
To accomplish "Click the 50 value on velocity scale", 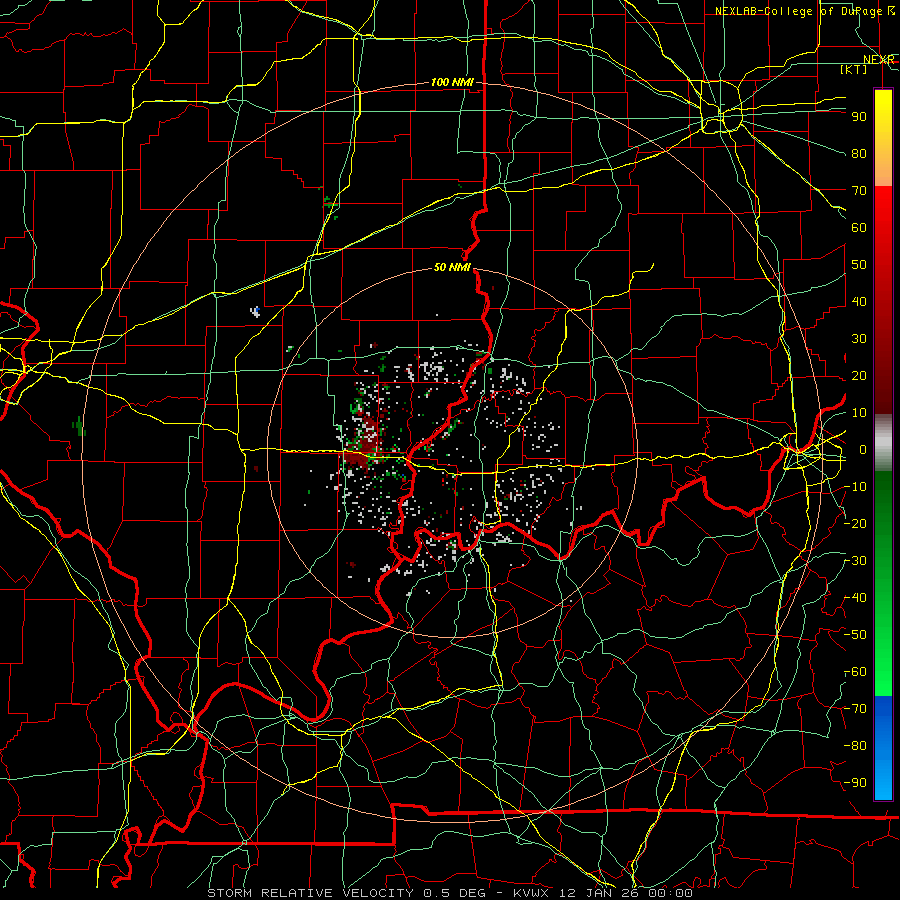I will coord(859,265).
